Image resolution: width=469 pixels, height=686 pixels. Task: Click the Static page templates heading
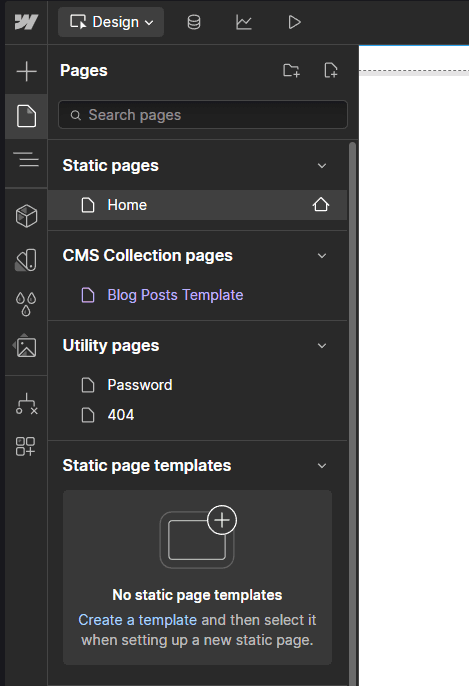(147, 466)
